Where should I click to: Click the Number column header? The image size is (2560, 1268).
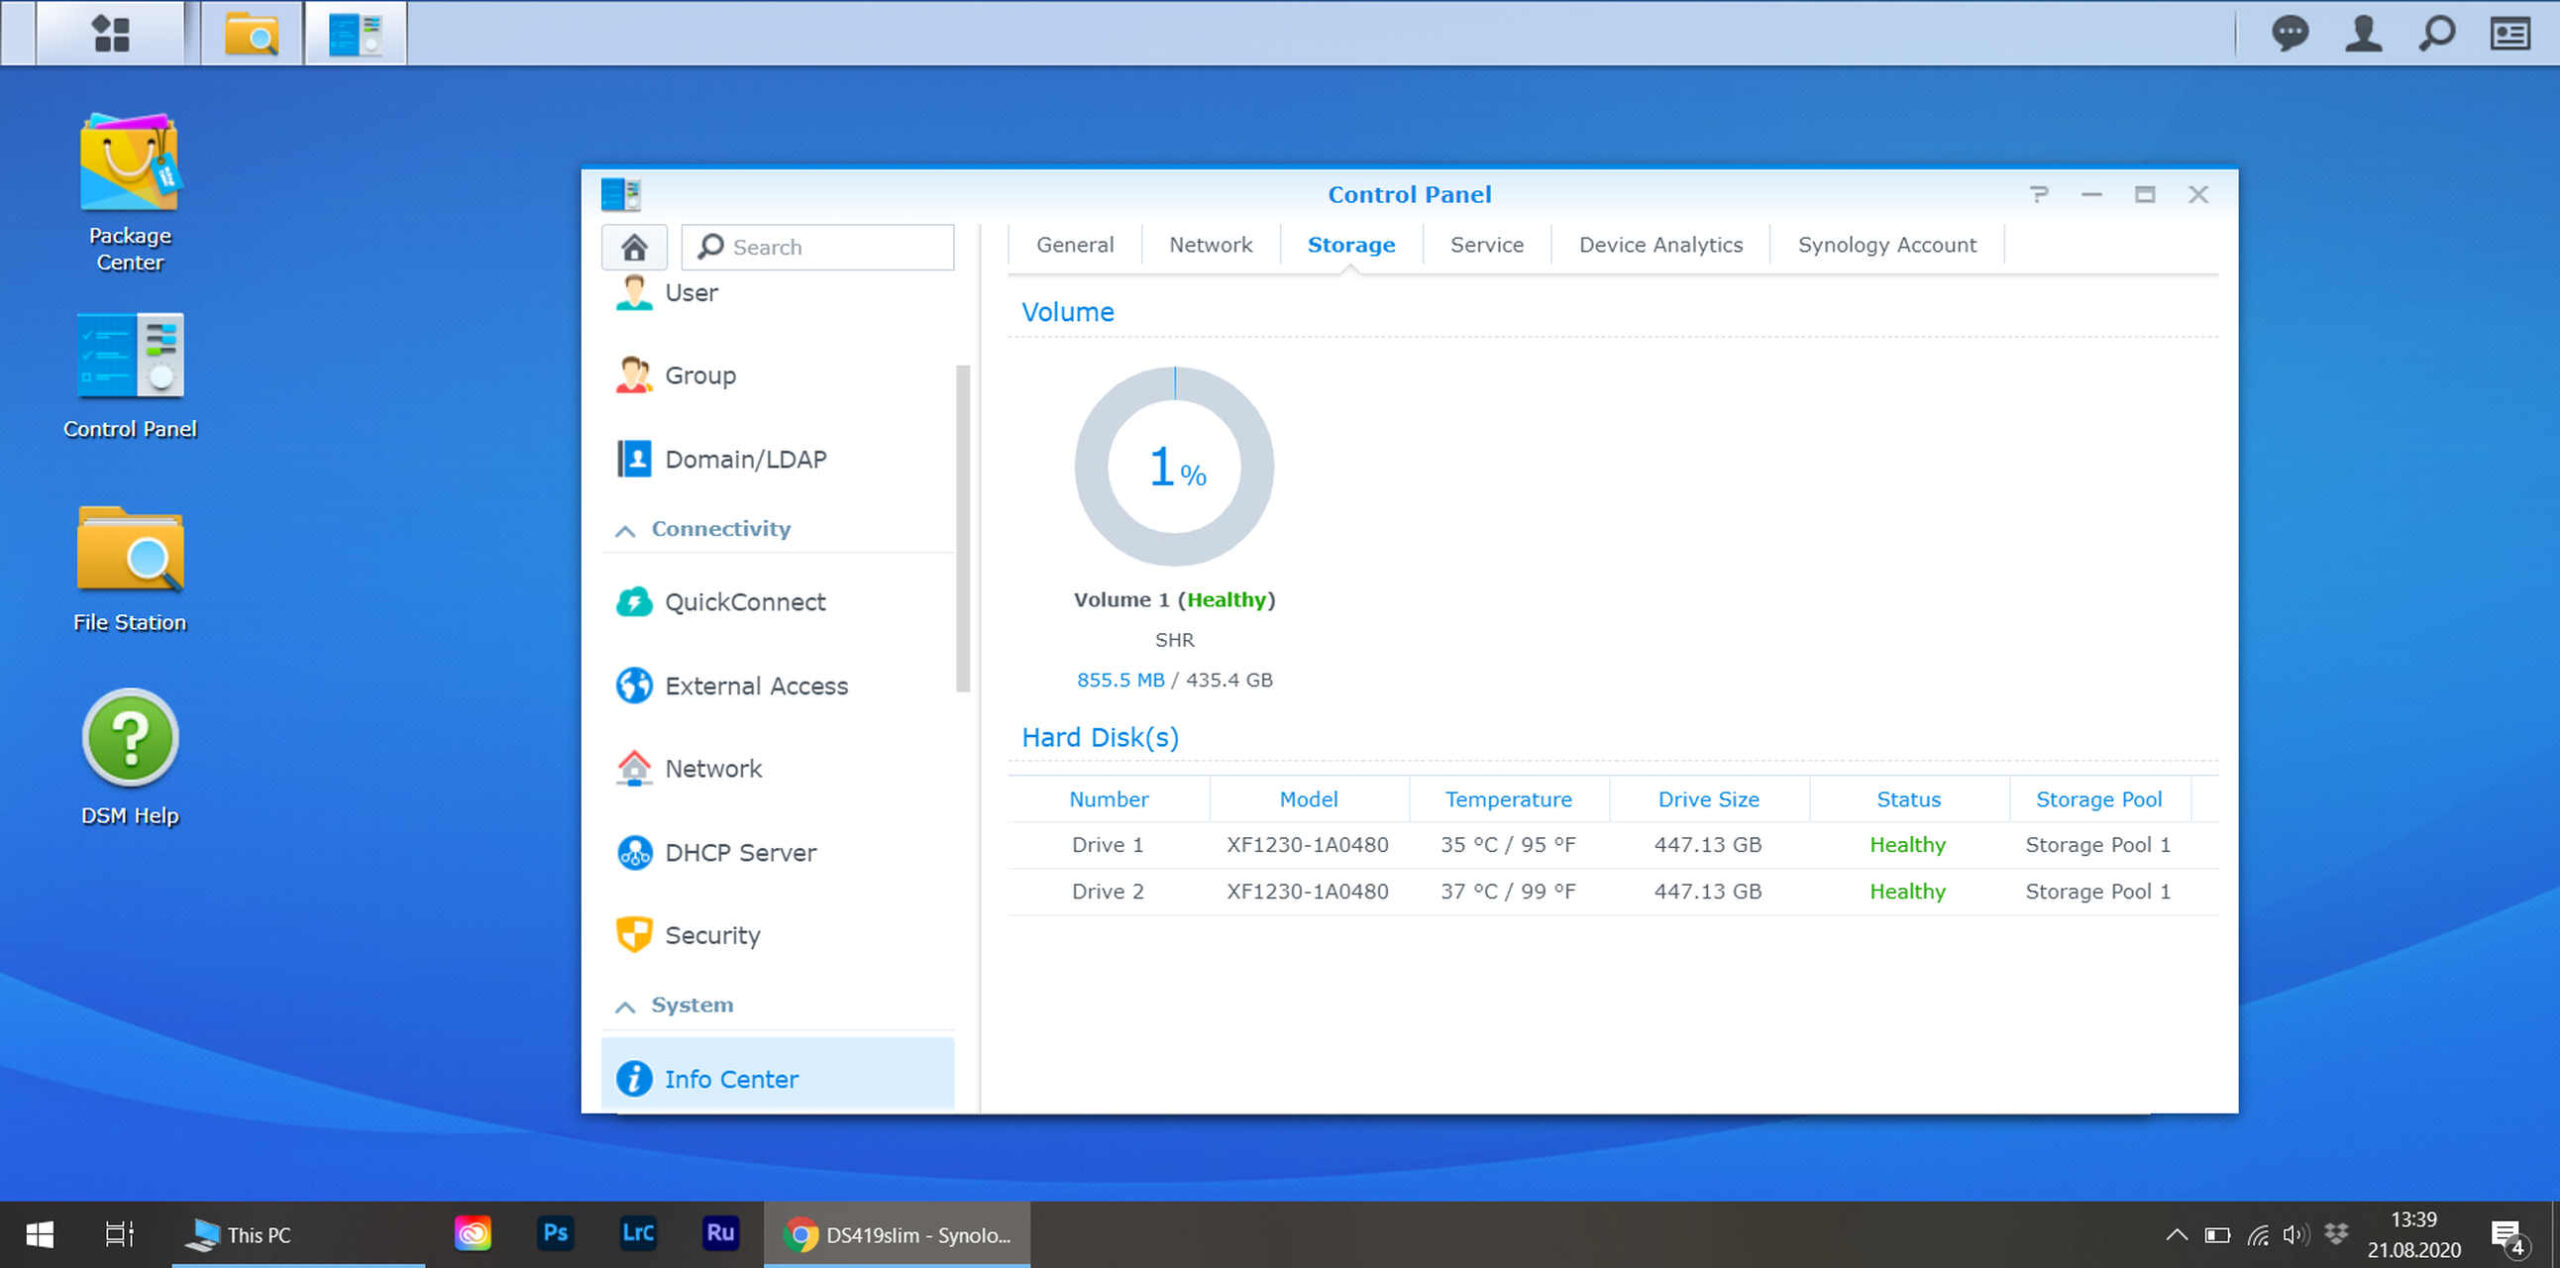tap(1109, 799)
